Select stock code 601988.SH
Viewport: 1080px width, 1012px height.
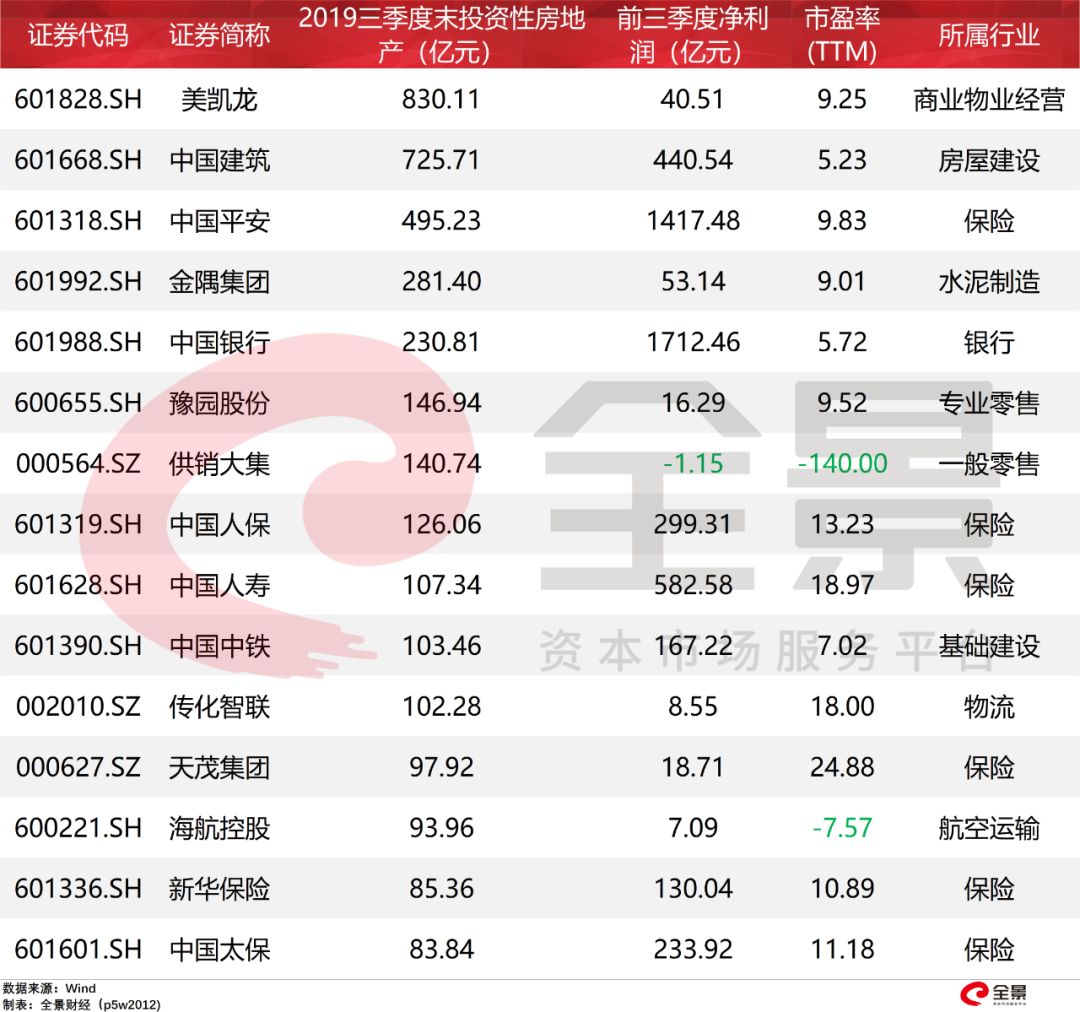[x=78, y=342]
